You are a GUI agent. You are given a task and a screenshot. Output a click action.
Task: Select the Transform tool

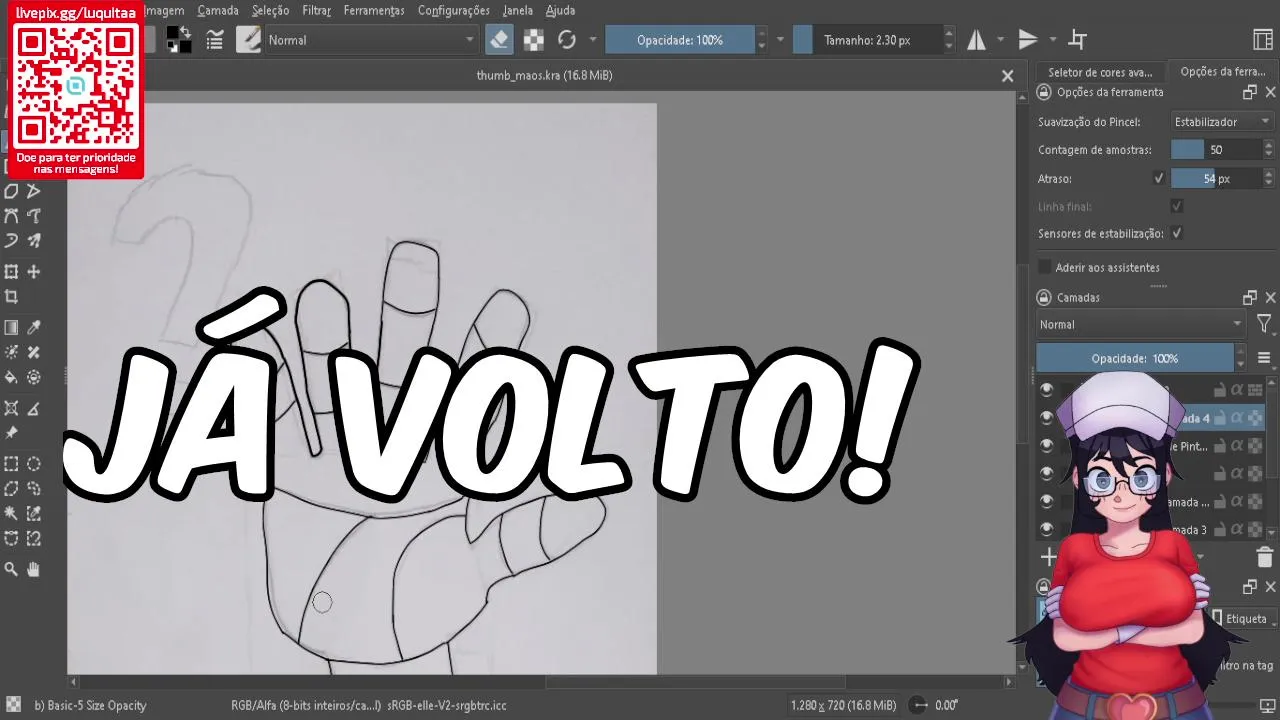click(11, 272)
